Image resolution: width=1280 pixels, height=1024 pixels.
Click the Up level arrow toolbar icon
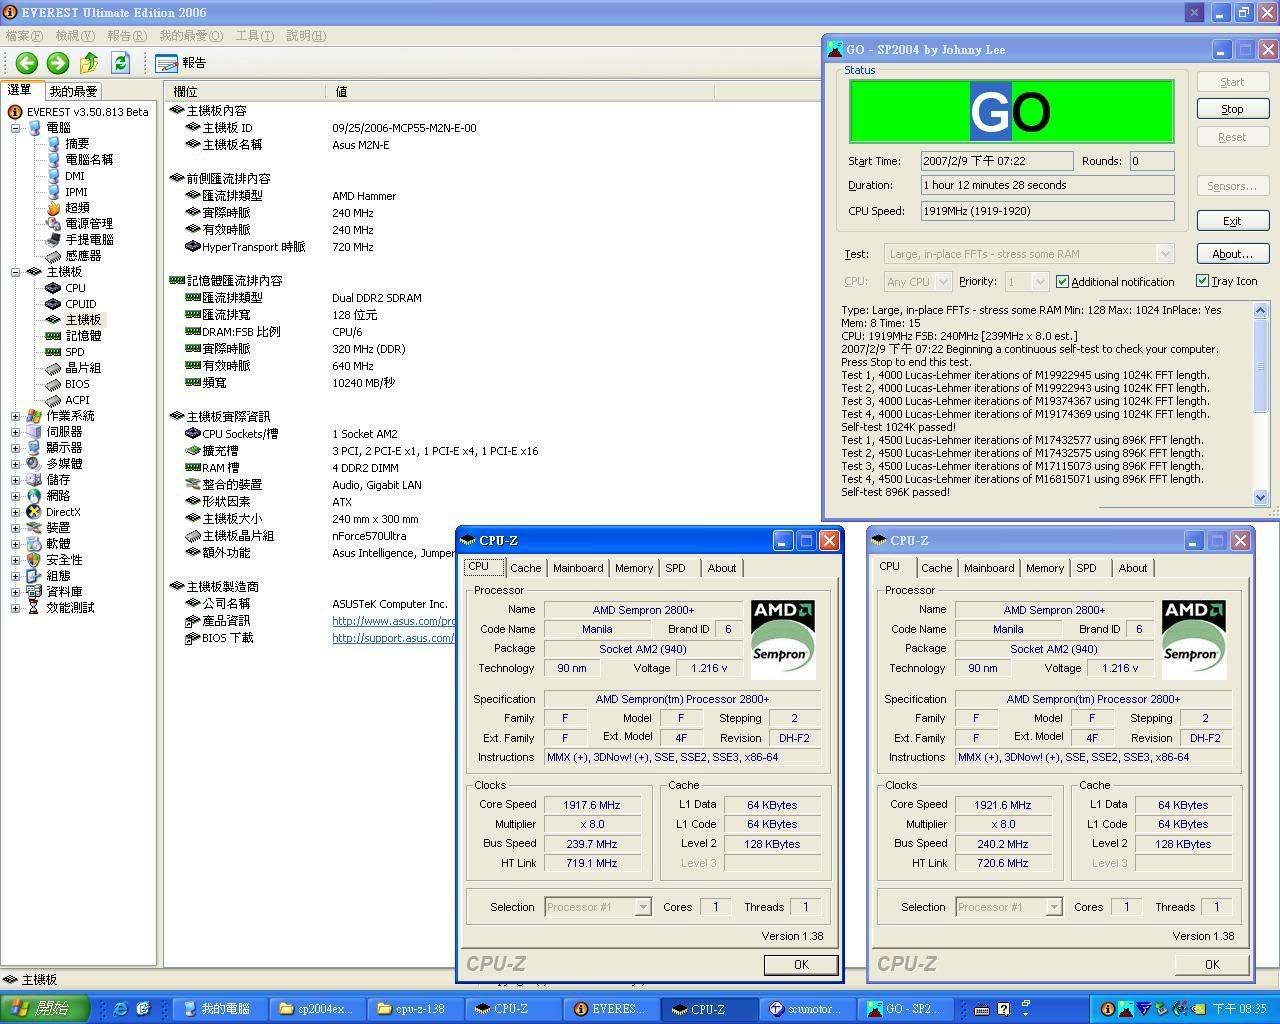pos(89,63)
